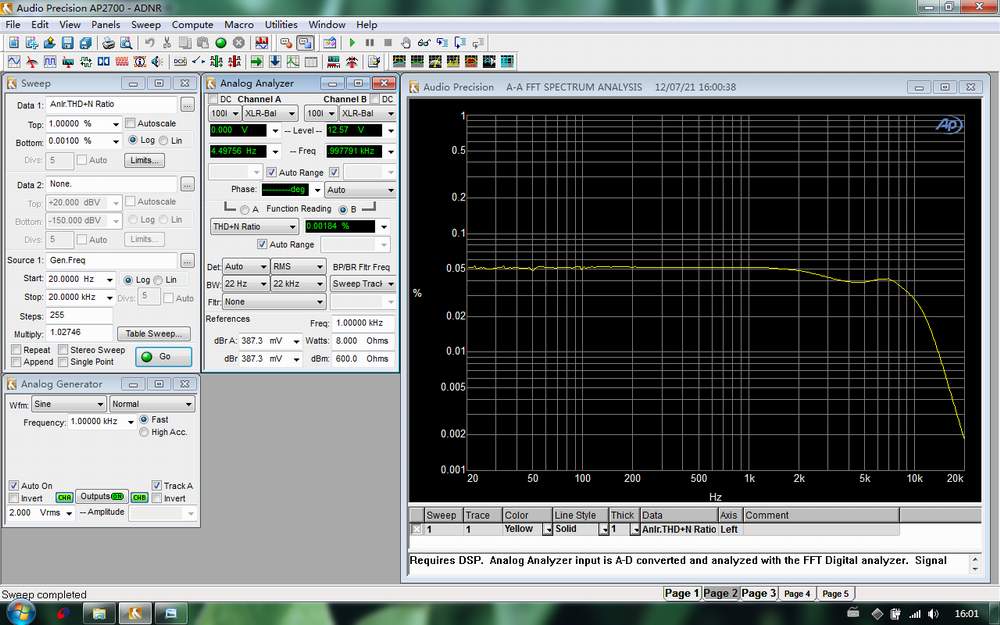Image resolution: width=1000 pixels, height=625 pixels.
Task: Open Analog Generator panel sine-wave icon
Action: pos(13,61)
